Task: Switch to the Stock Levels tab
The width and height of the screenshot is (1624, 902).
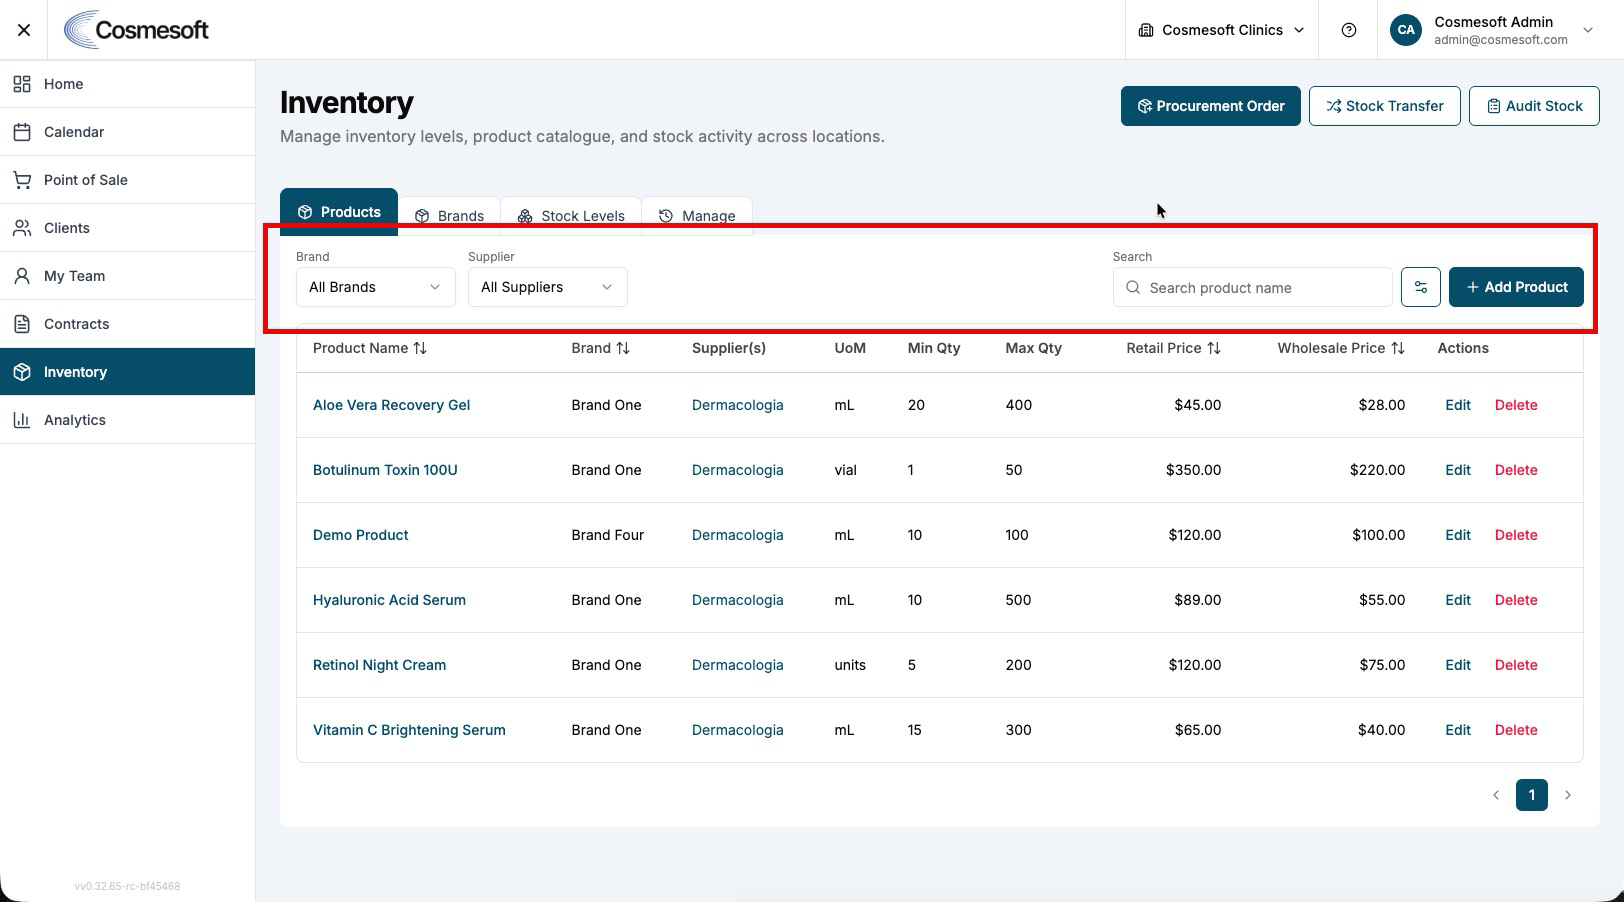Action: (571, 216)
